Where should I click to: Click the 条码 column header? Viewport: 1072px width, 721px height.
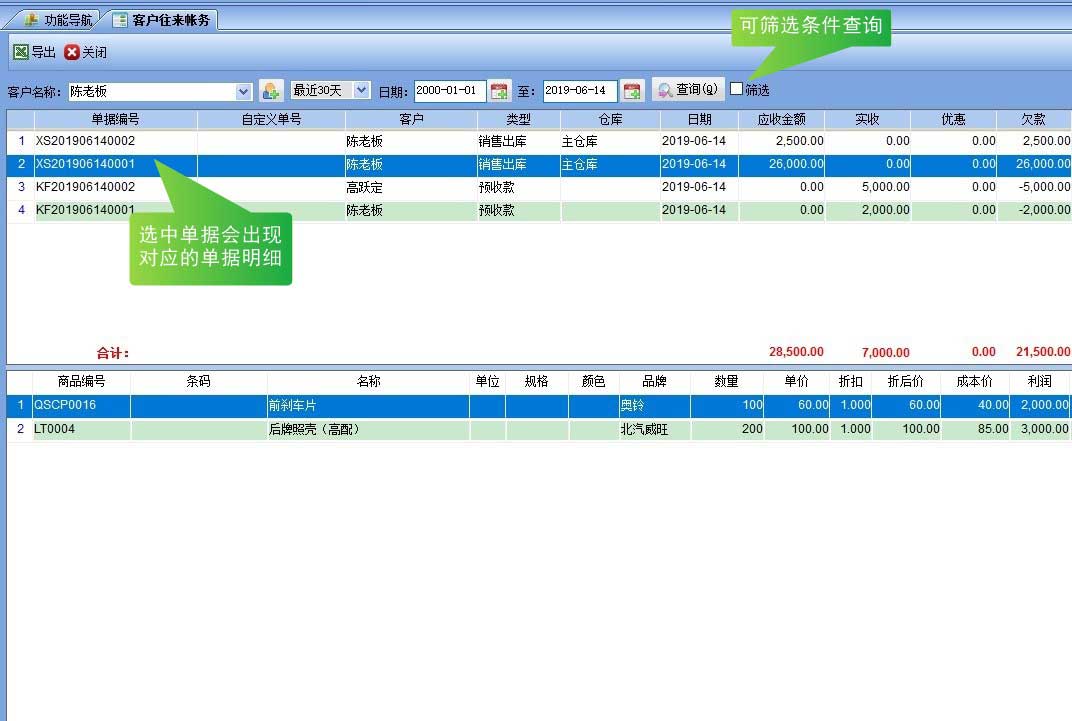tap(198, 381)
